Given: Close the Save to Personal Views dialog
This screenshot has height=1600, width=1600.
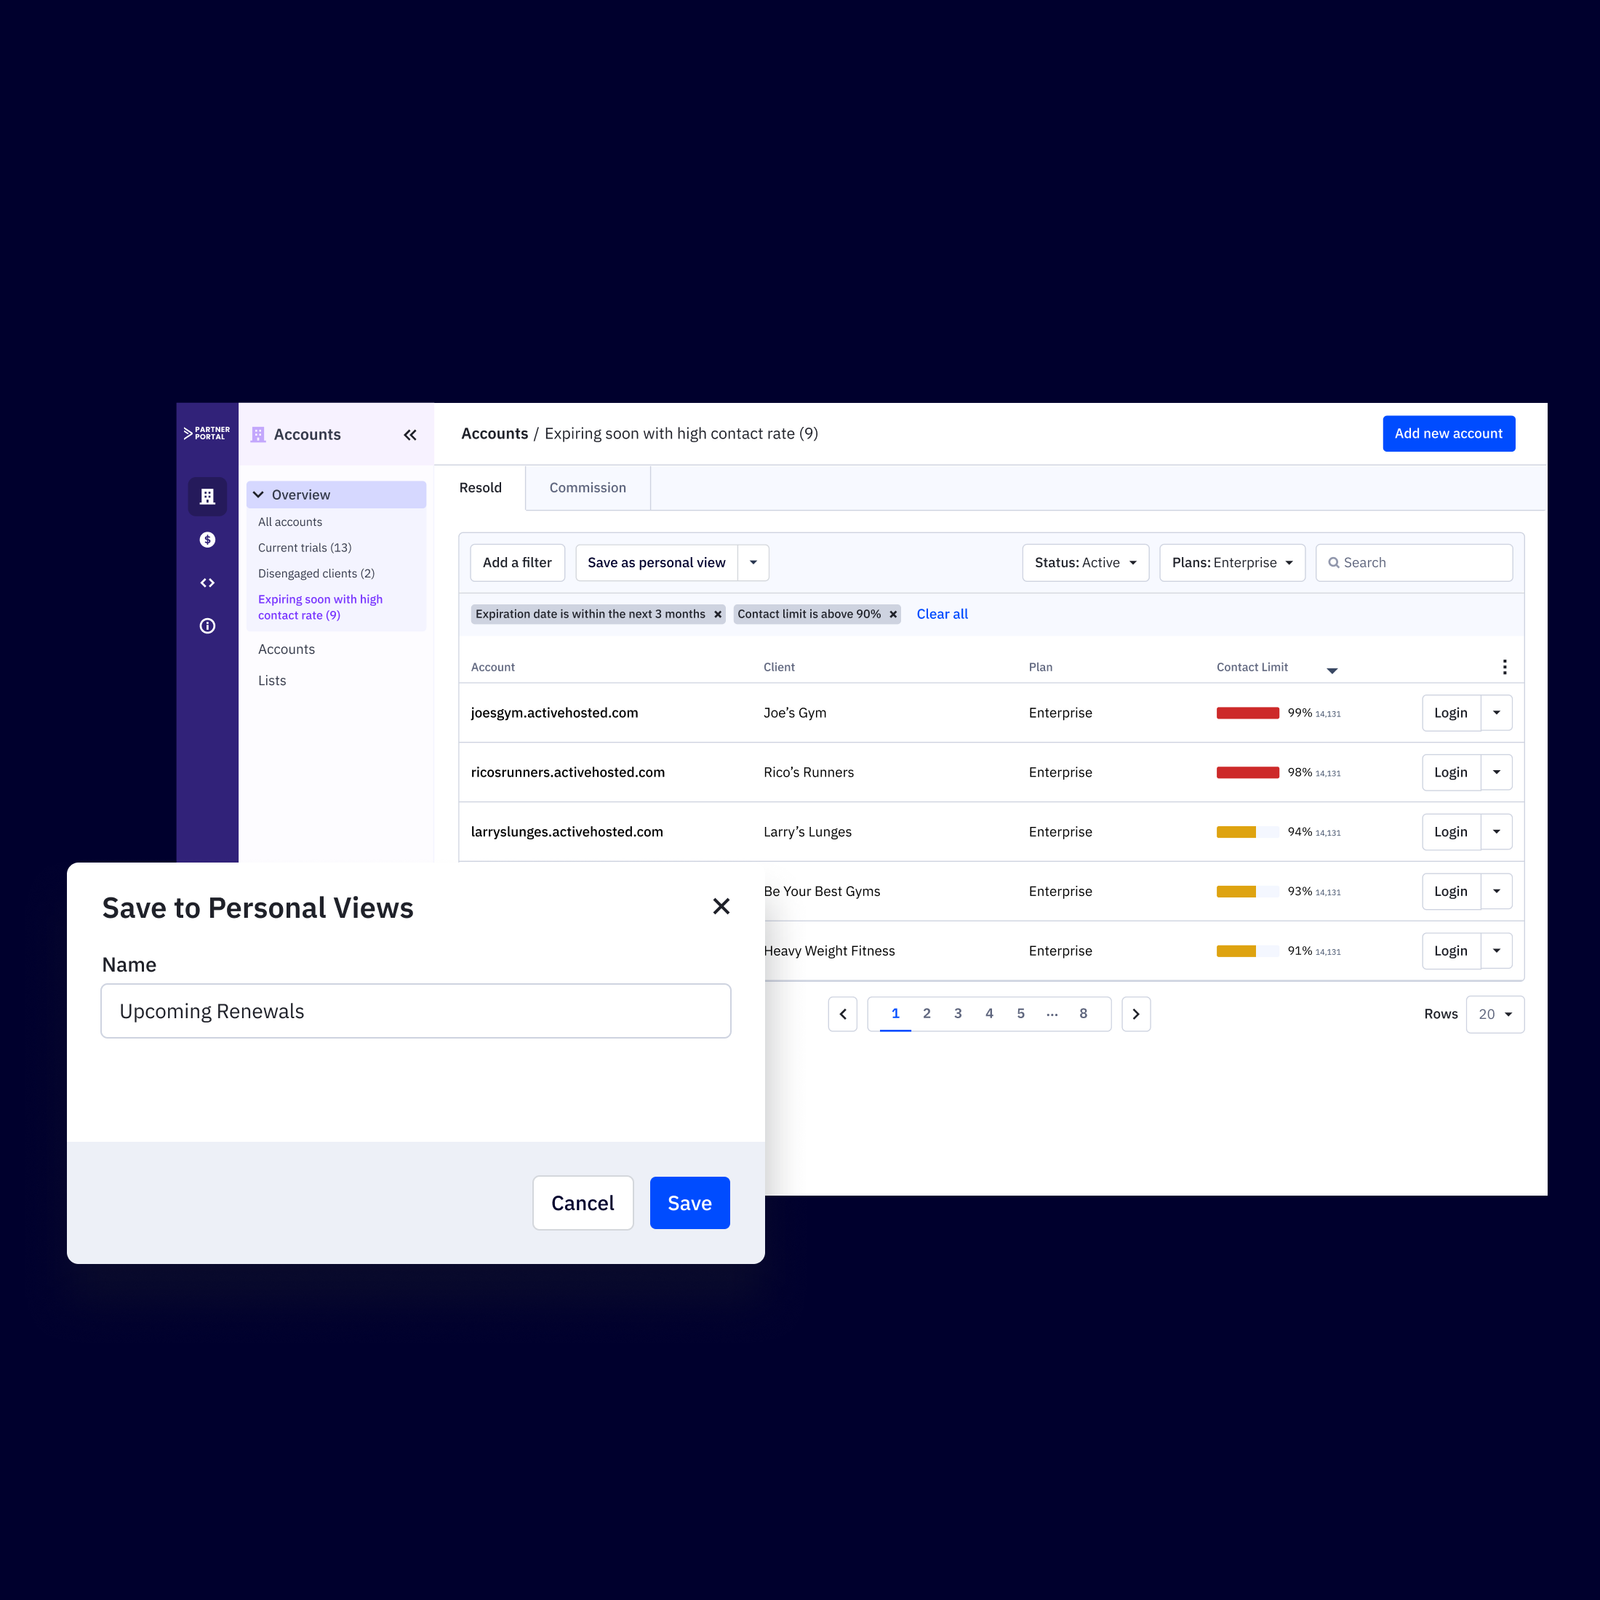Looking at the screenshot, I should [x=721, y=906].
